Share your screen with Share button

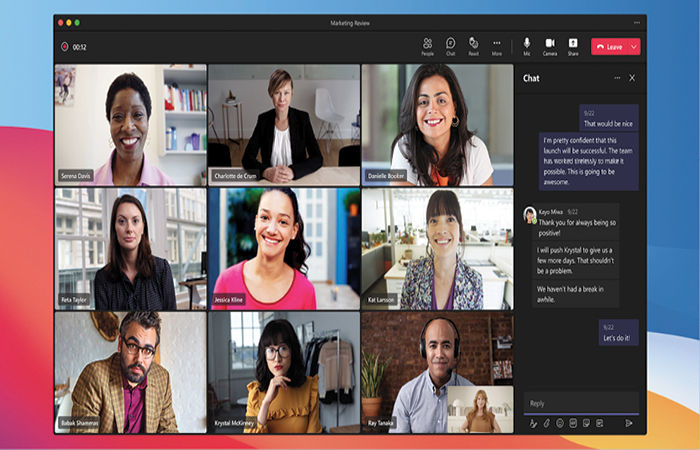[573, 45]
